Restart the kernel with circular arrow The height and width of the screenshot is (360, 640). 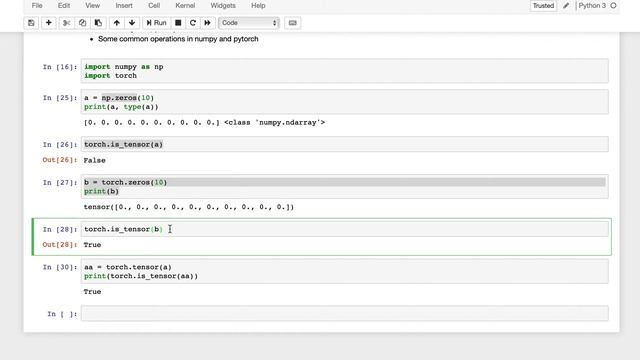click(x=193, y=23)
